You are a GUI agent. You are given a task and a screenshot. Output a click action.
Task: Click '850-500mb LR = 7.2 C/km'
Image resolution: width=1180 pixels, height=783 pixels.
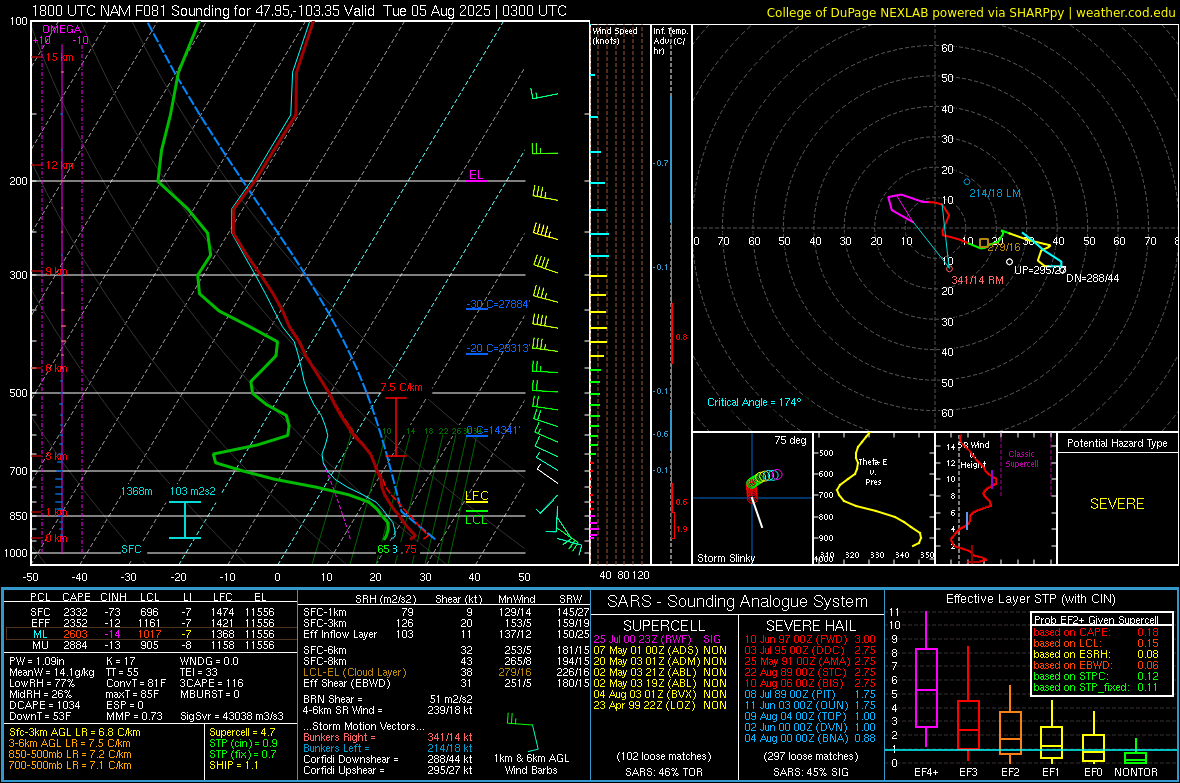tap(70, 754)
